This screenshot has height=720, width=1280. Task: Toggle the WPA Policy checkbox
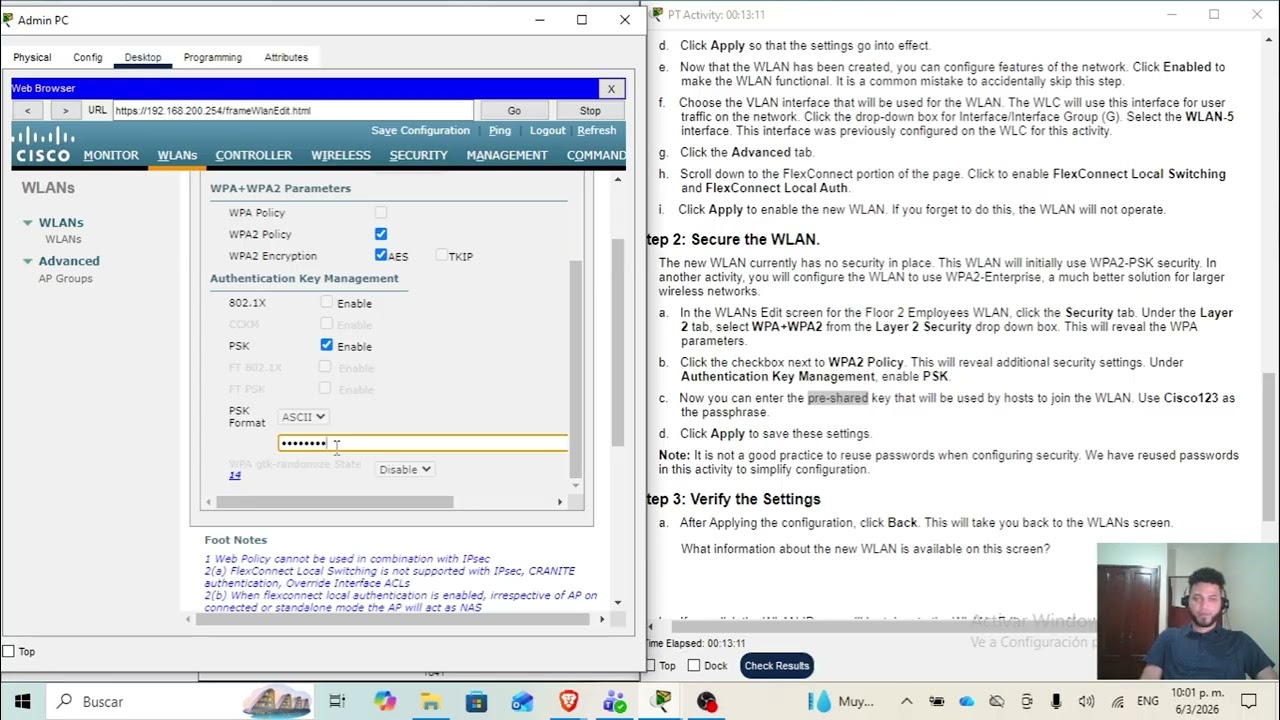click(381, 212)
